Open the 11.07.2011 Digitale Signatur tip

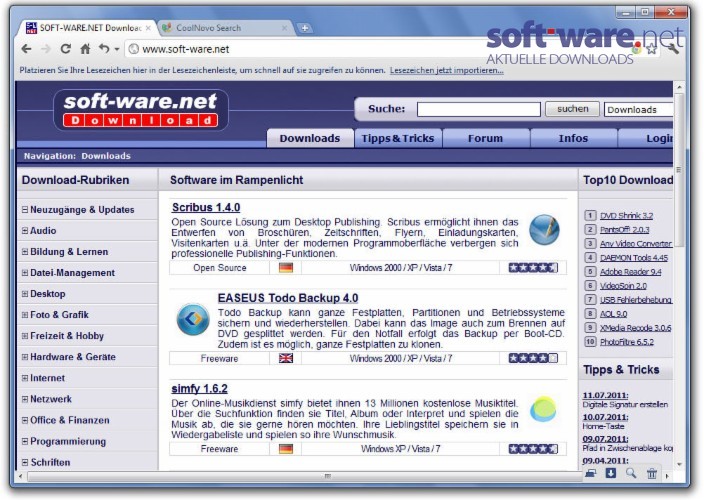[625, 400]
